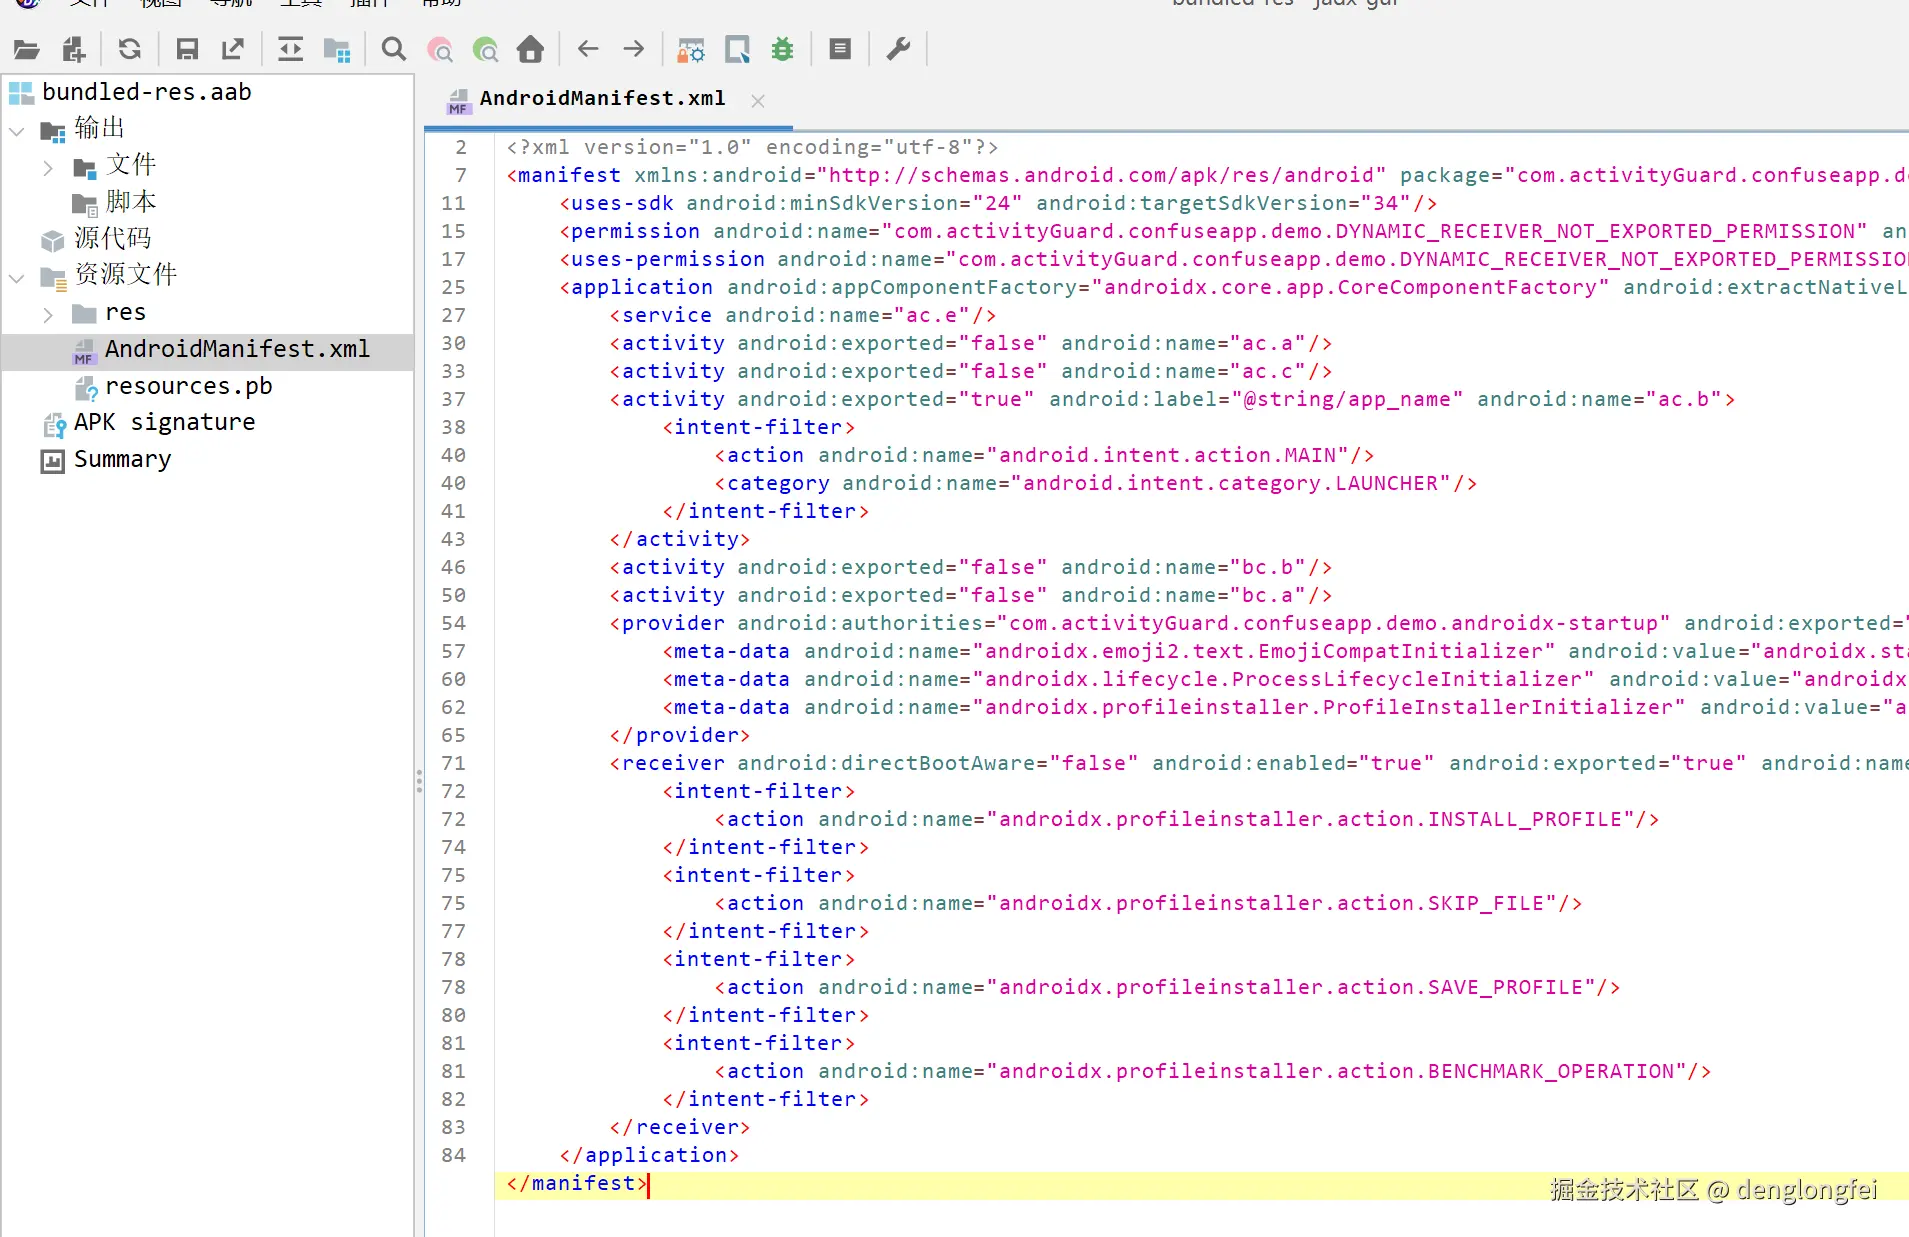Close the AndroidManifest.xml tab
Image resolution: width=1909 pixels, height=1237 pixels.
[x=758, y=100]
